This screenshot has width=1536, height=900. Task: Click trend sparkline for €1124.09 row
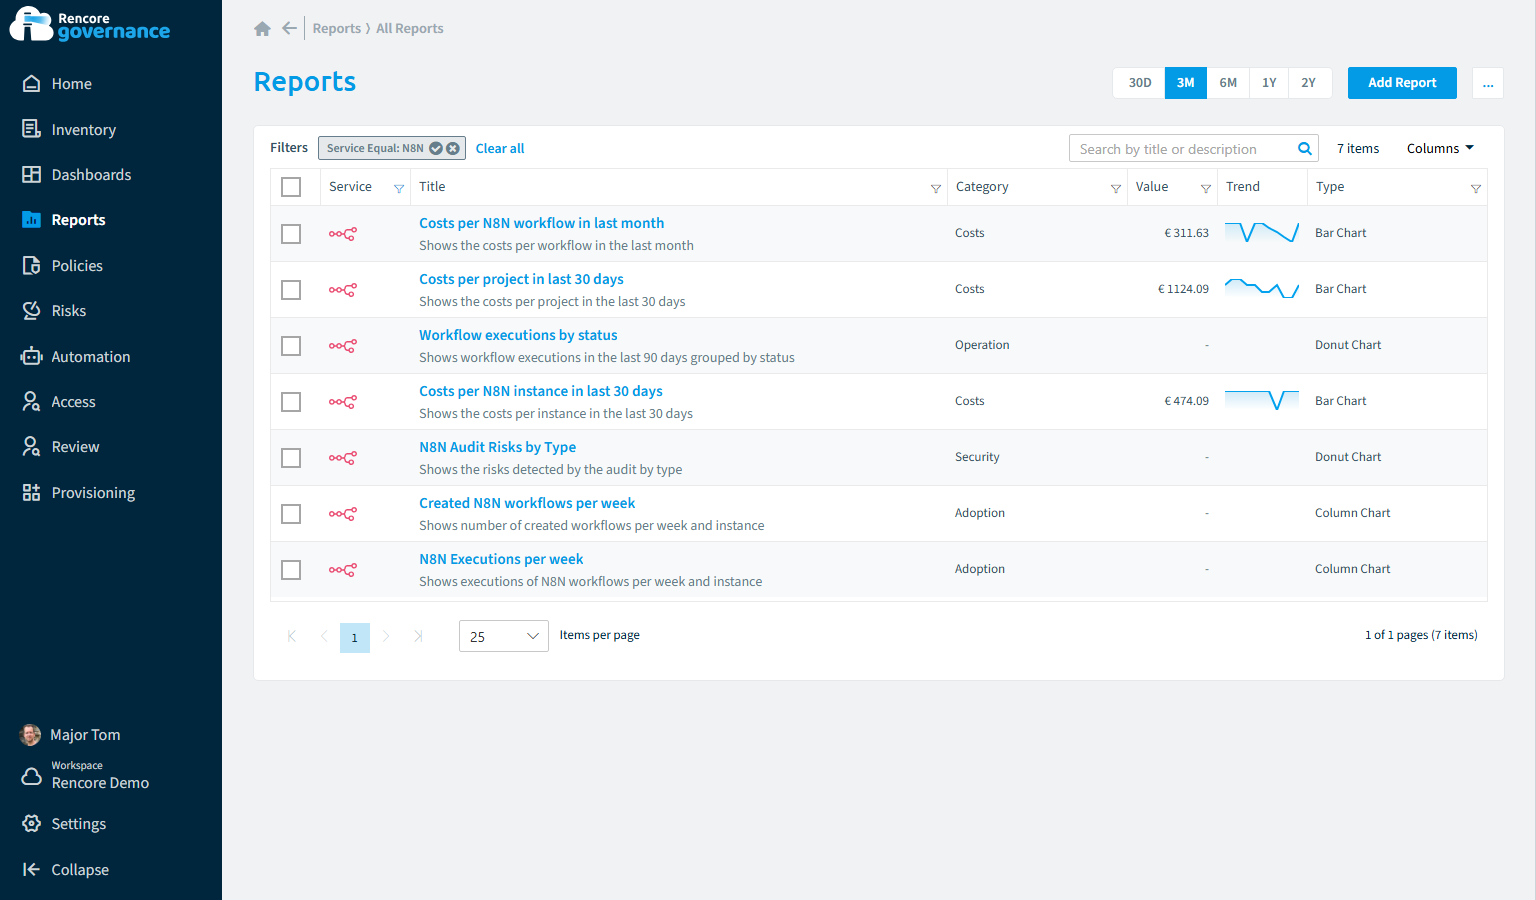(x=1262, y=289)
